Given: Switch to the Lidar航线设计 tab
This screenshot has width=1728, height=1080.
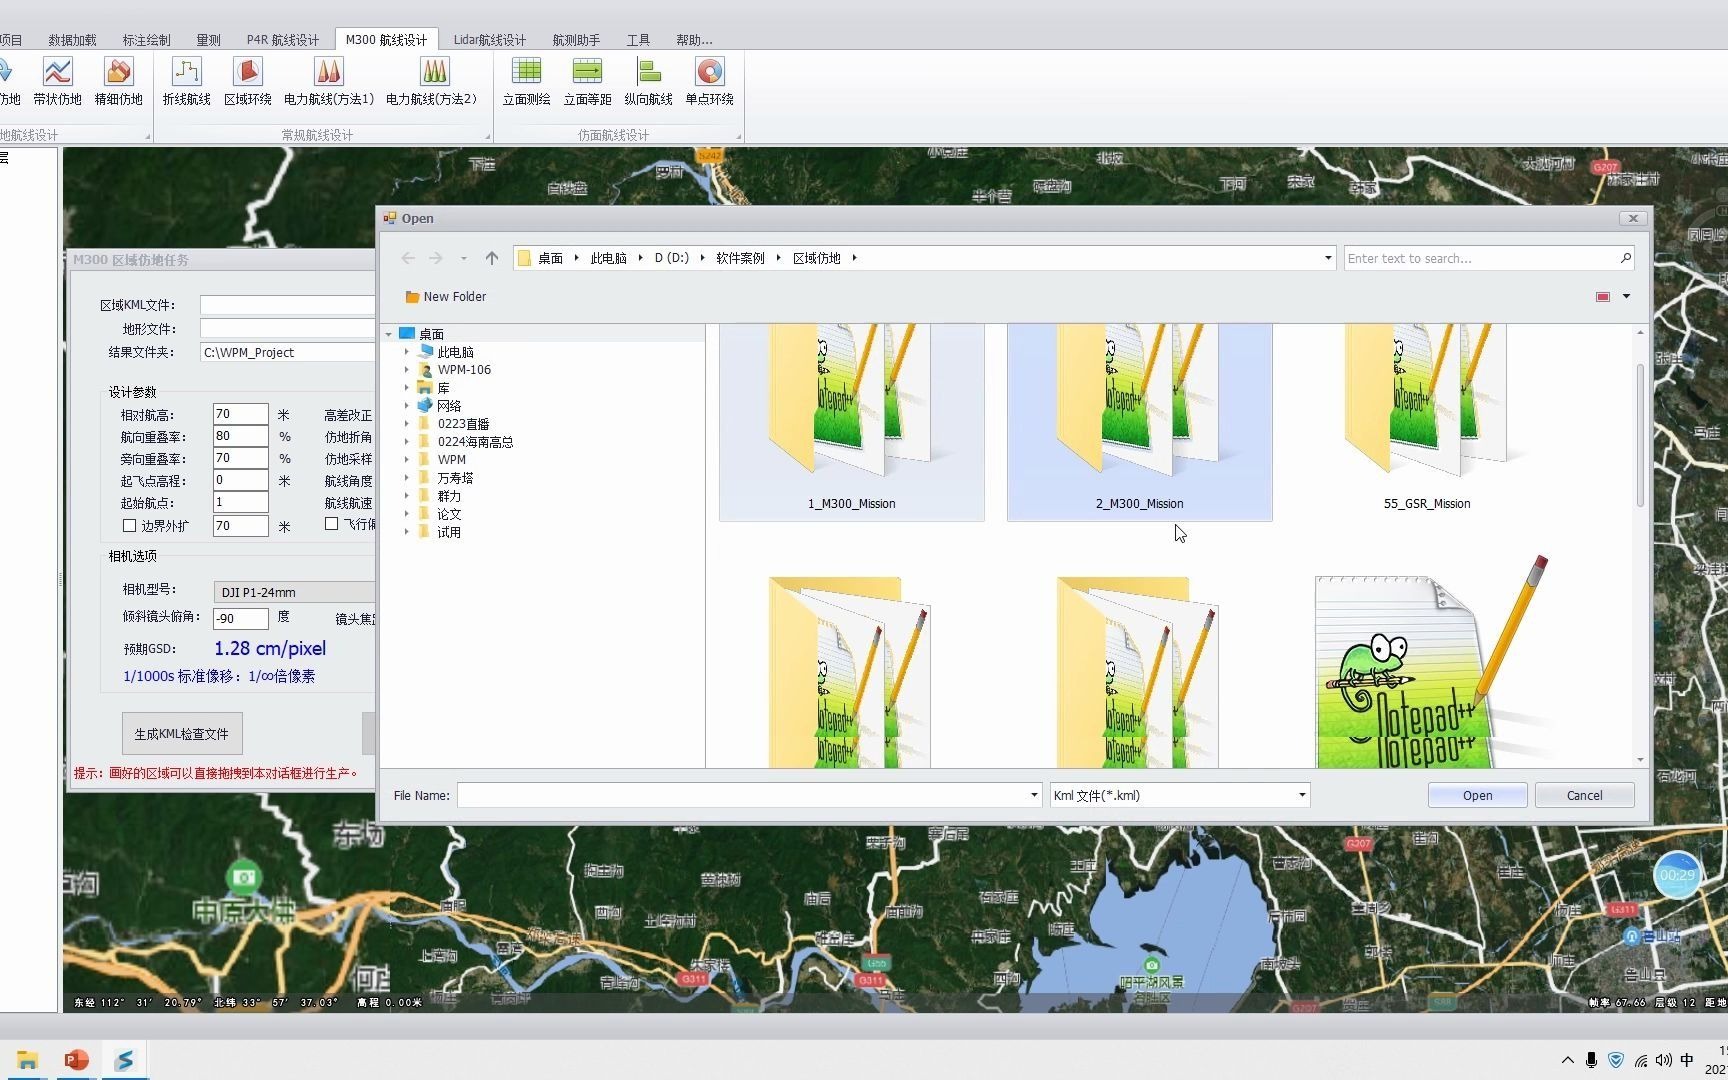Looking at the screenshot, I should click(x=489, y=40).
